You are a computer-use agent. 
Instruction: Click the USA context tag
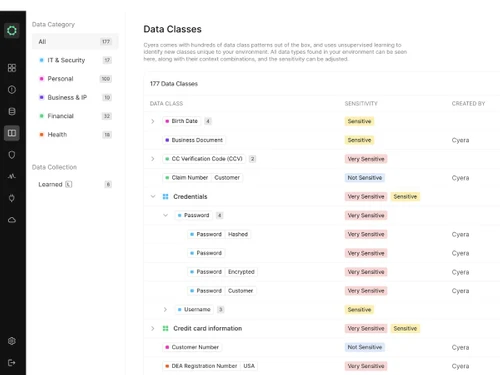point(249,366)
